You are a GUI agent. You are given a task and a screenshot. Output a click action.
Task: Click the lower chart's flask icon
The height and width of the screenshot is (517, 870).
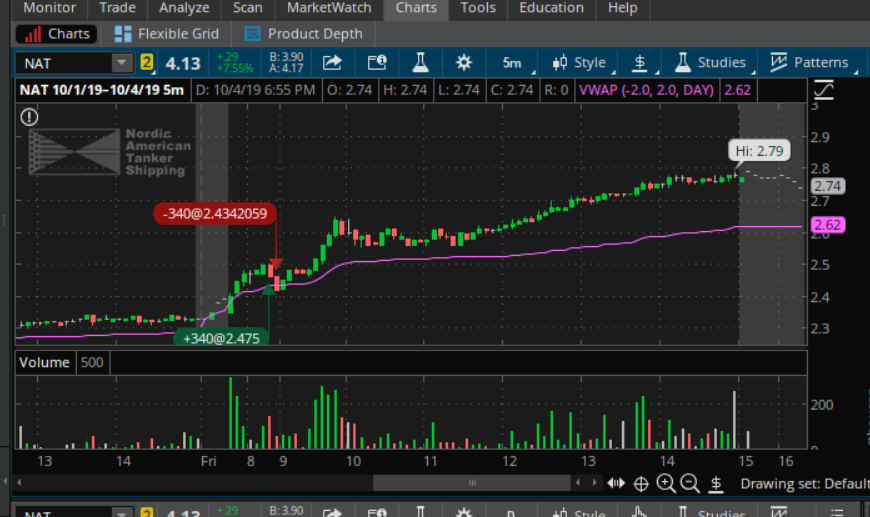tap(420, 513)
